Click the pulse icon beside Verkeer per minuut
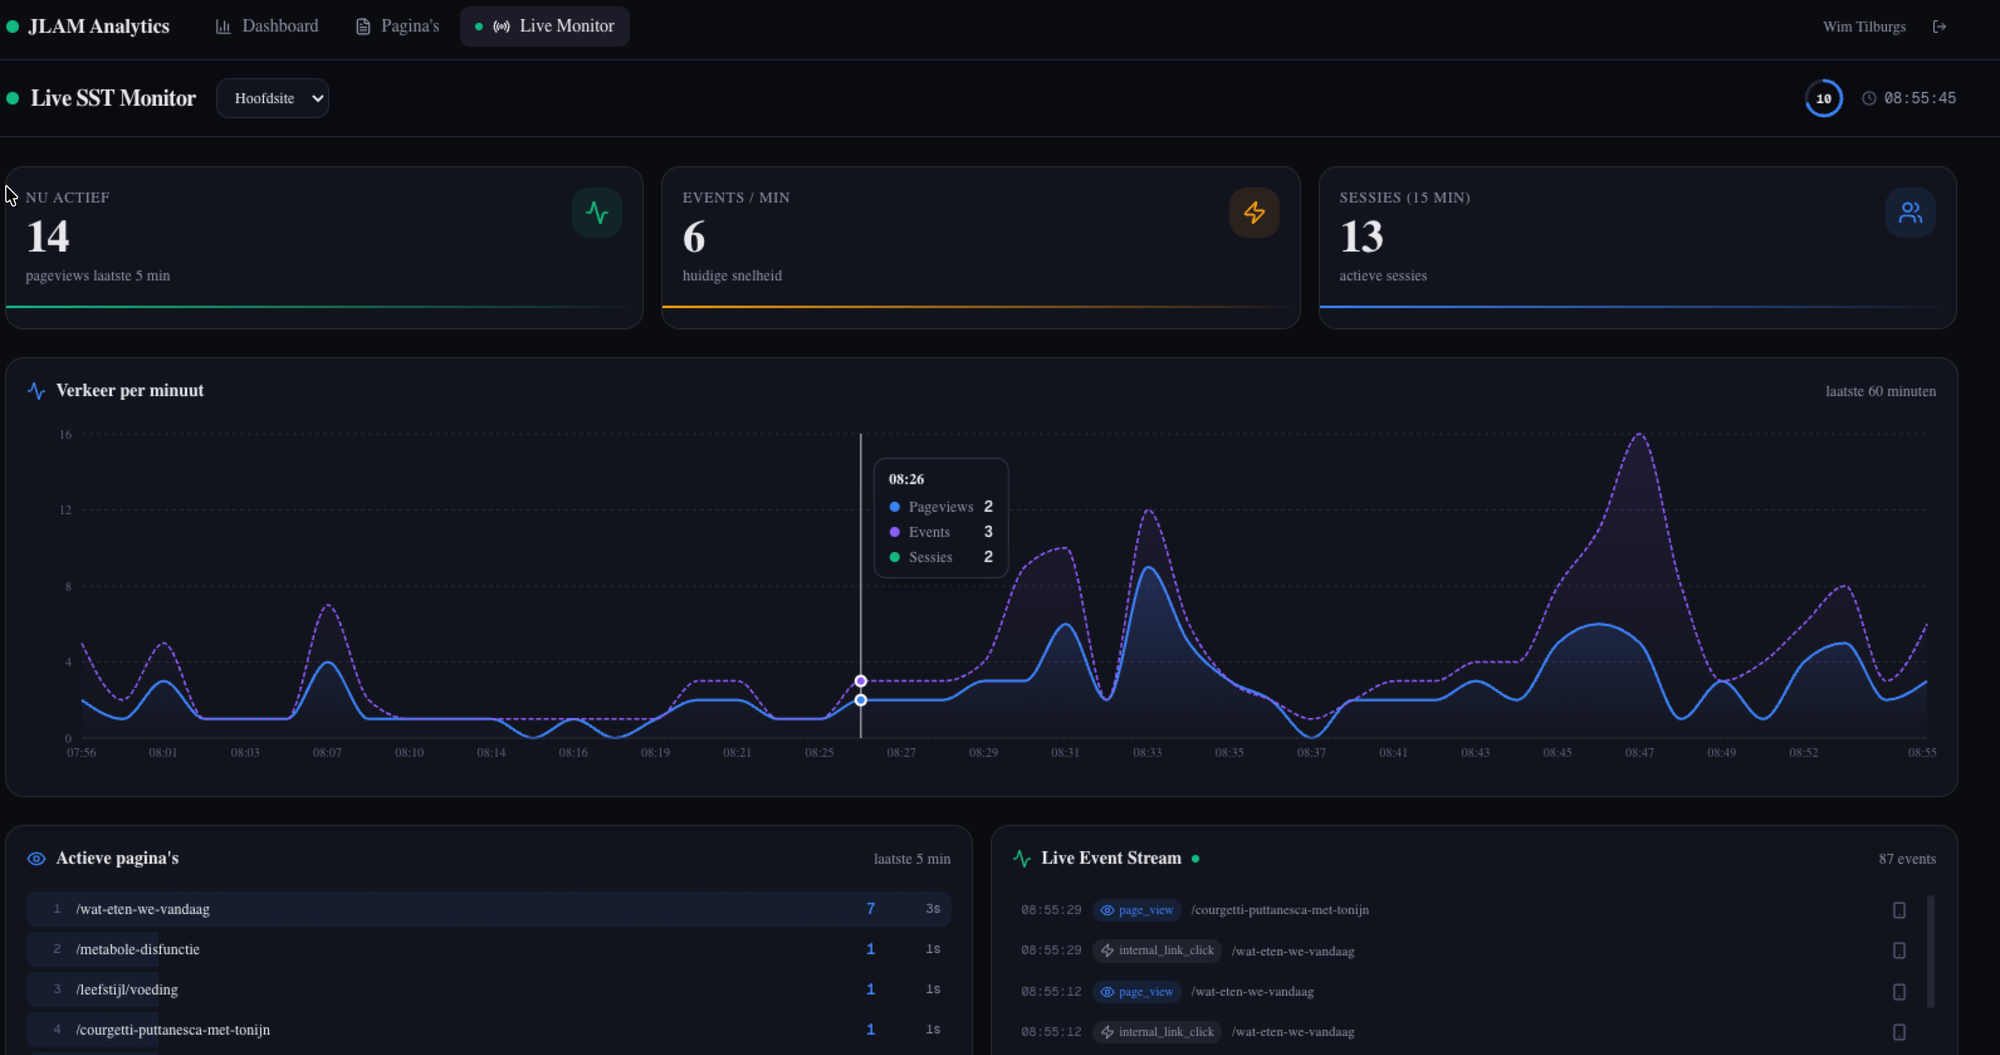Viewport: 2000px width, 1055px height. pyautogui.click(x=36, y=390)
